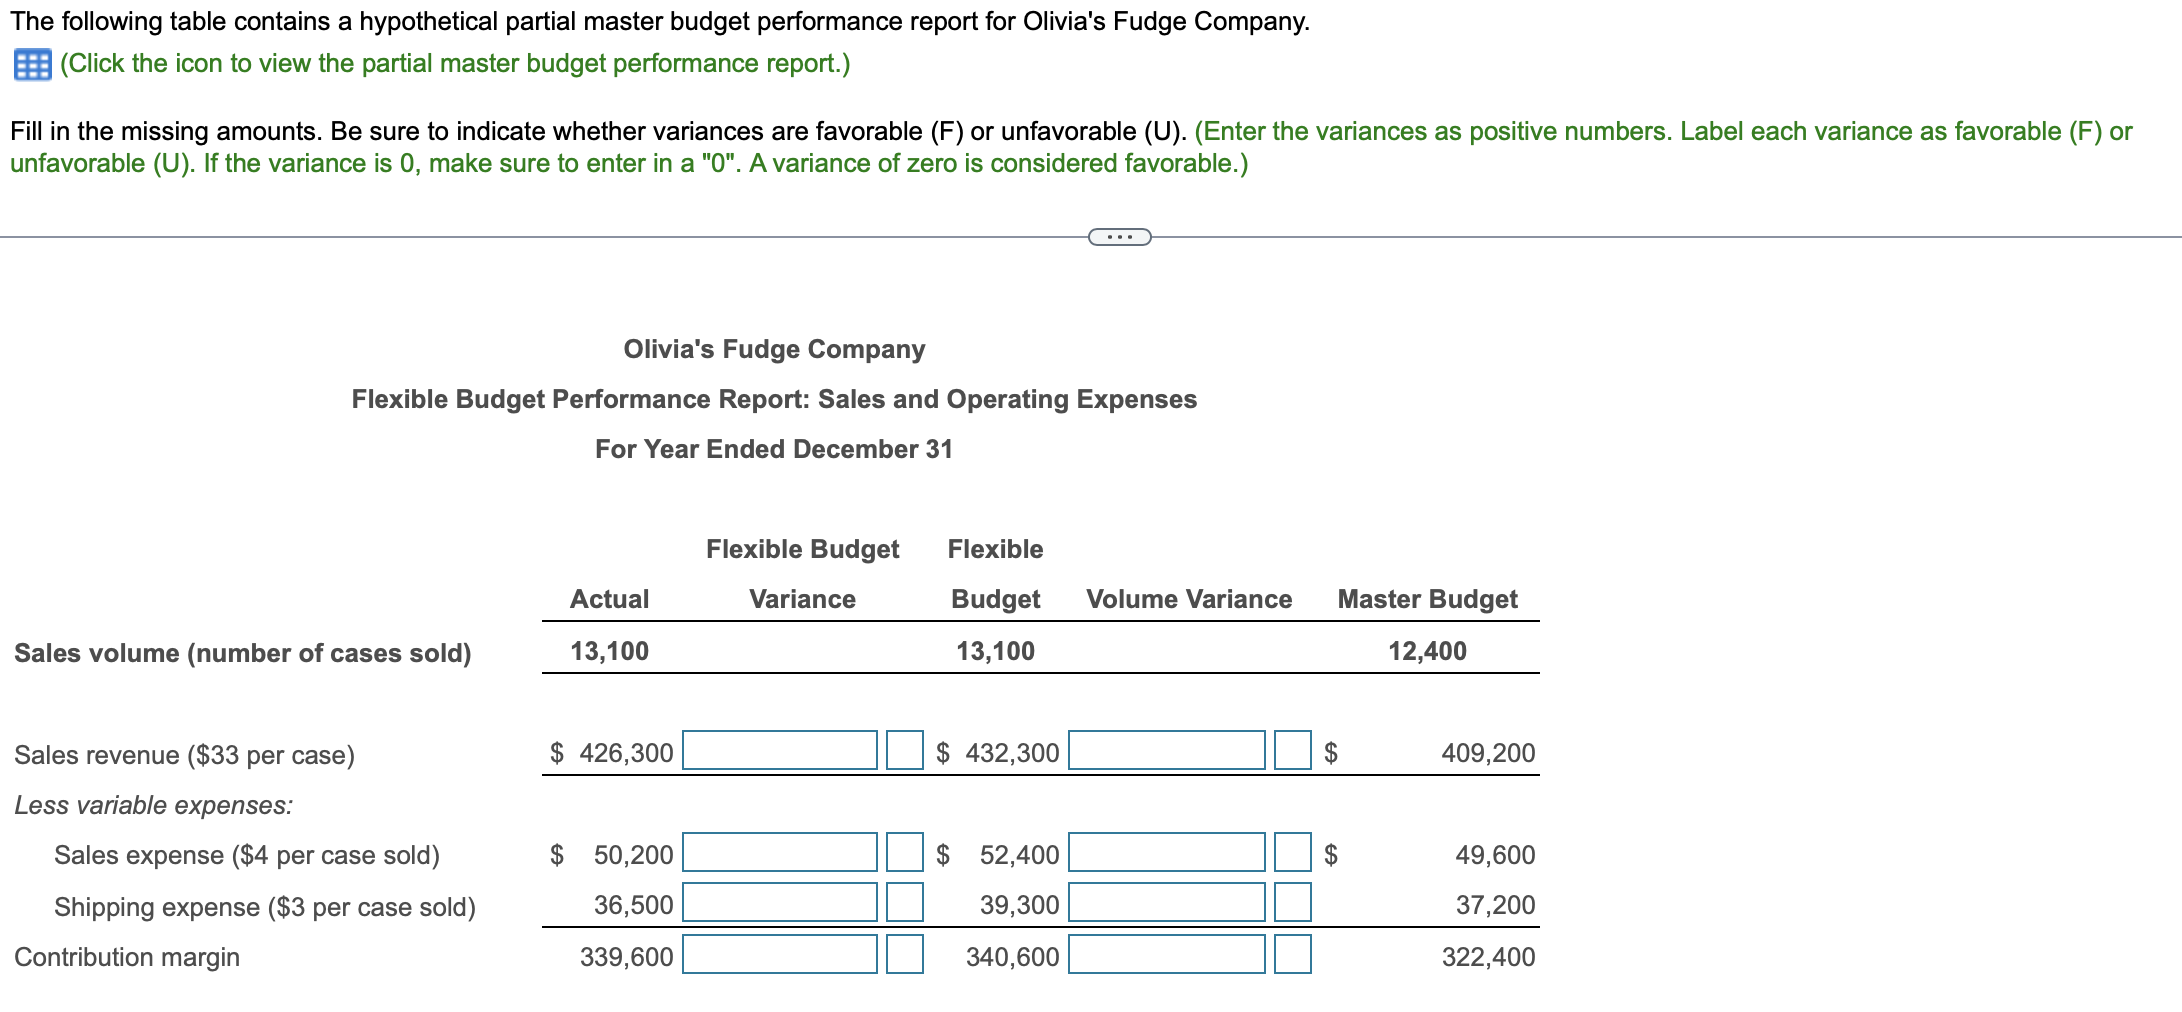Click the sales revenue flexible budget variance input
The image size is (2182, 1012).
[x=780, y=752]
